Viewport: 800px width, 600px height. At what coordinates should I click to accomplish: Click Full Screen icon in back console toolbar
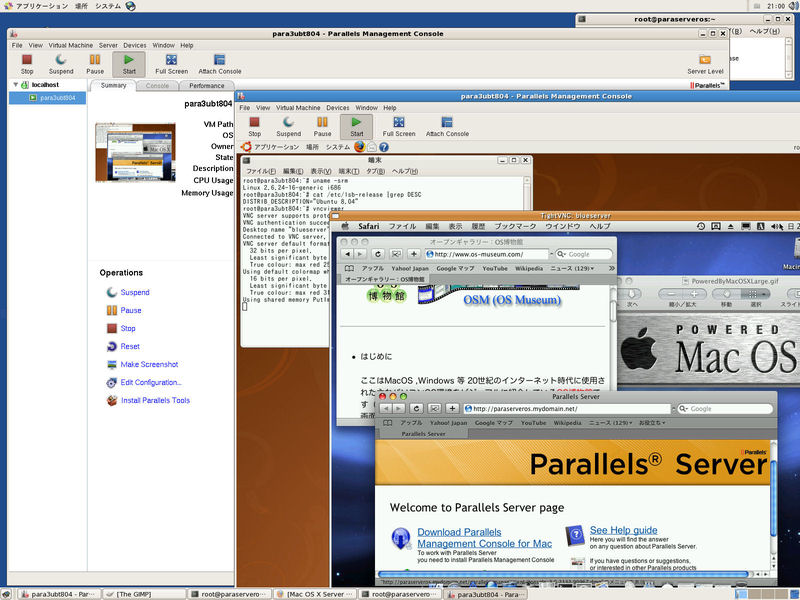coord(171,60)
